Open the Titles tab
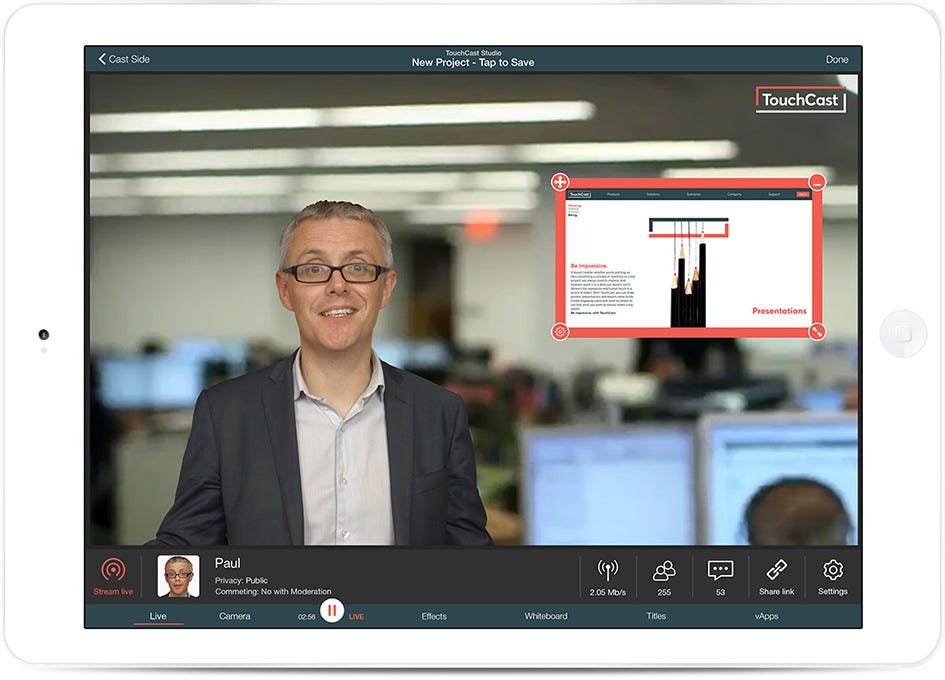The width and height of the screenshot is (945, 680). [x=656, y=616]
